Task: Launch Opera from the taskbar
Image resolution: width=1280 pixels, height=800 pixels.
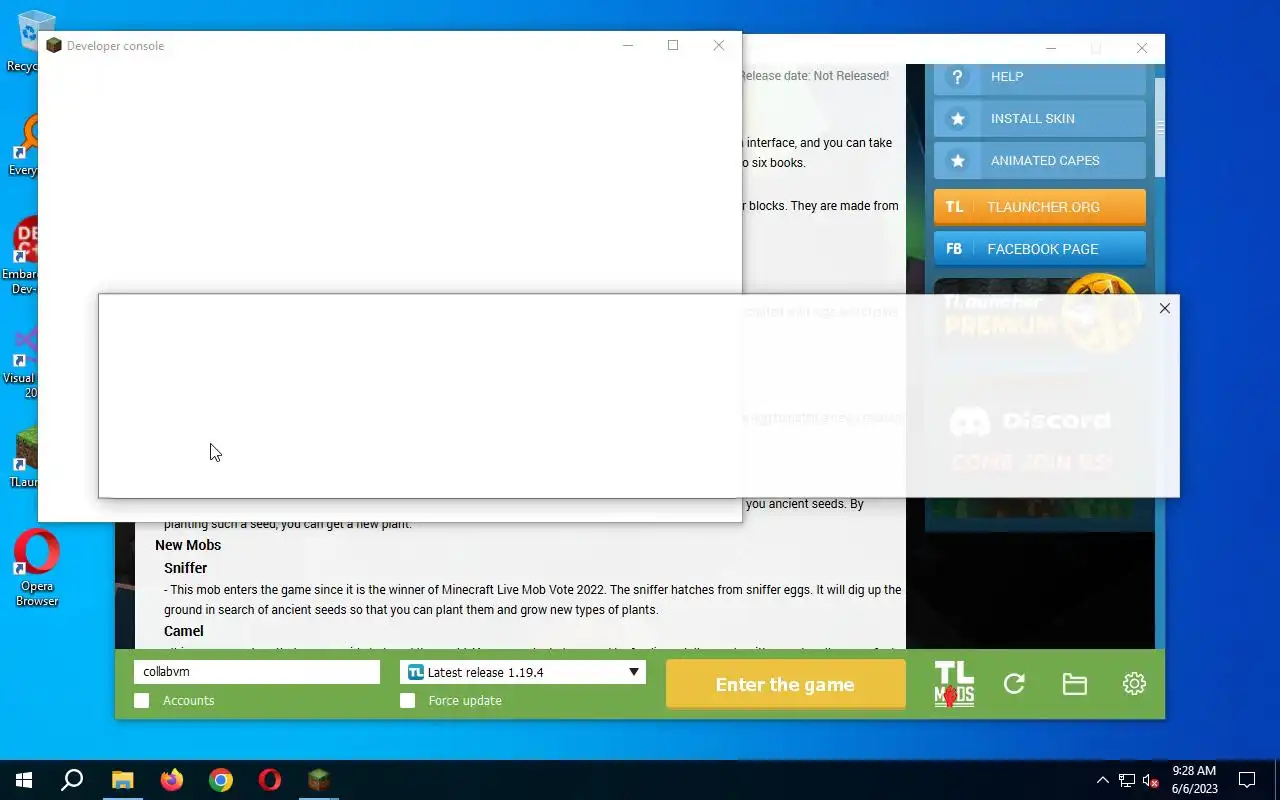Action: click(270, 780)
